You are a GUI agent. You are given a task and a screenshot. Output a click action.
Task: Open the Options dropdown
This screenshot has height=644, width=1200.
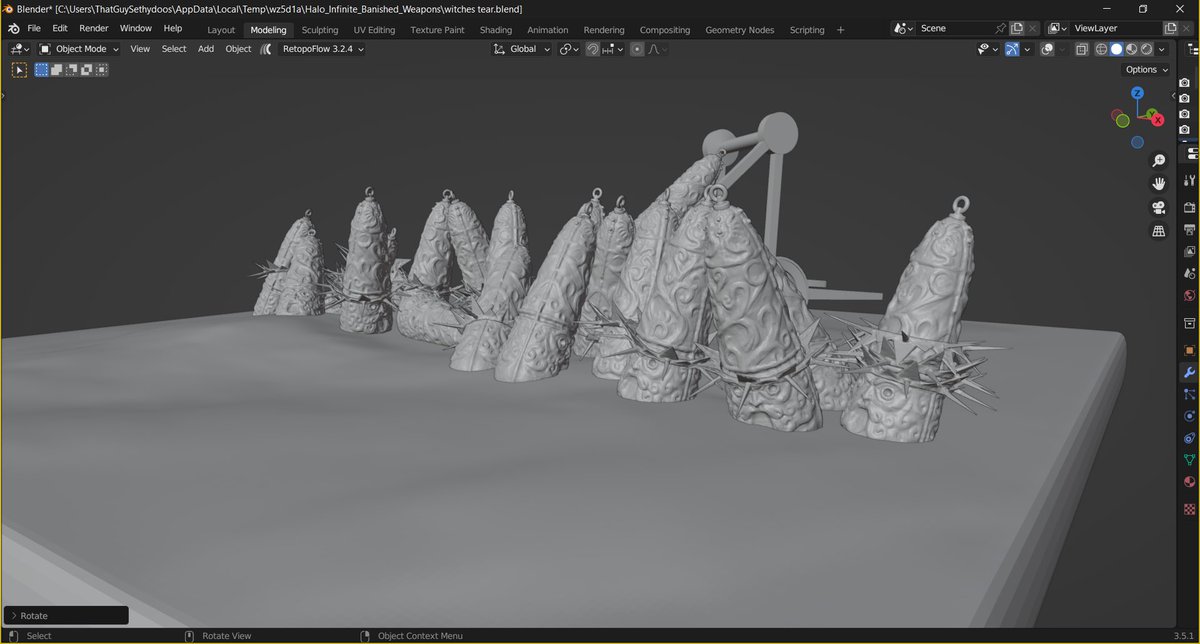1145,69
